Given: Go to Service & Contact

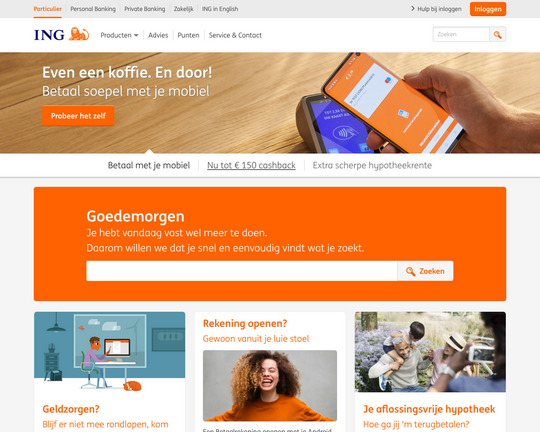Looking at the screenshot, I should tap(235, 35).
